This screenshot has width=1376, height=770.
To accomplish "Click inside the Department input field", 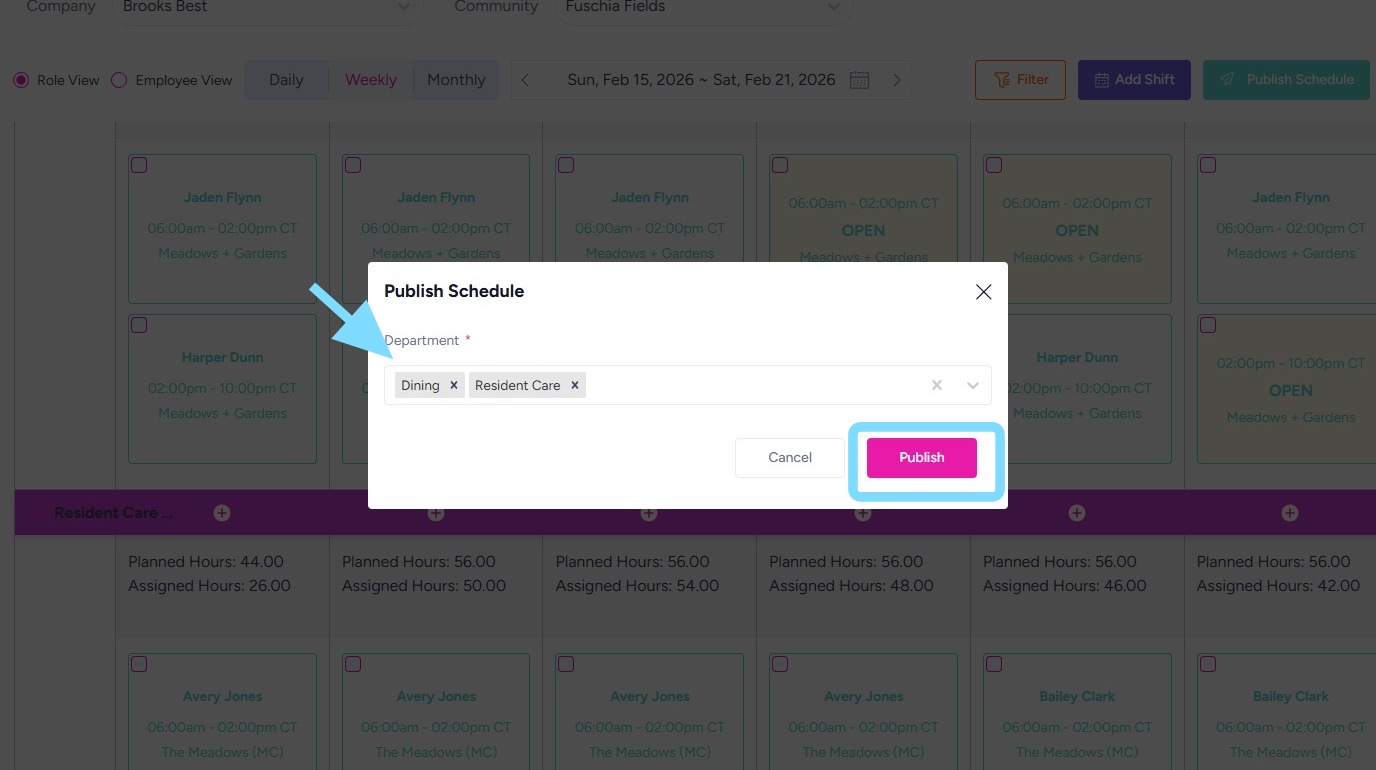I will [750, 385].
